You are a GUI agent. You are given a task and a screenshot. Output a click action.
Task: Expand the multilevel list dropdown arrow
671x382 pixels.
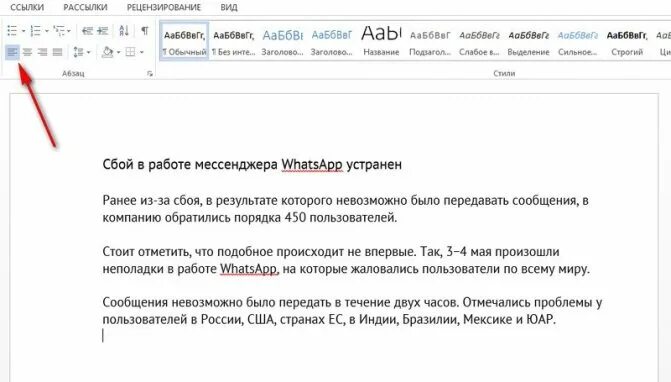(x=68, y=31)
